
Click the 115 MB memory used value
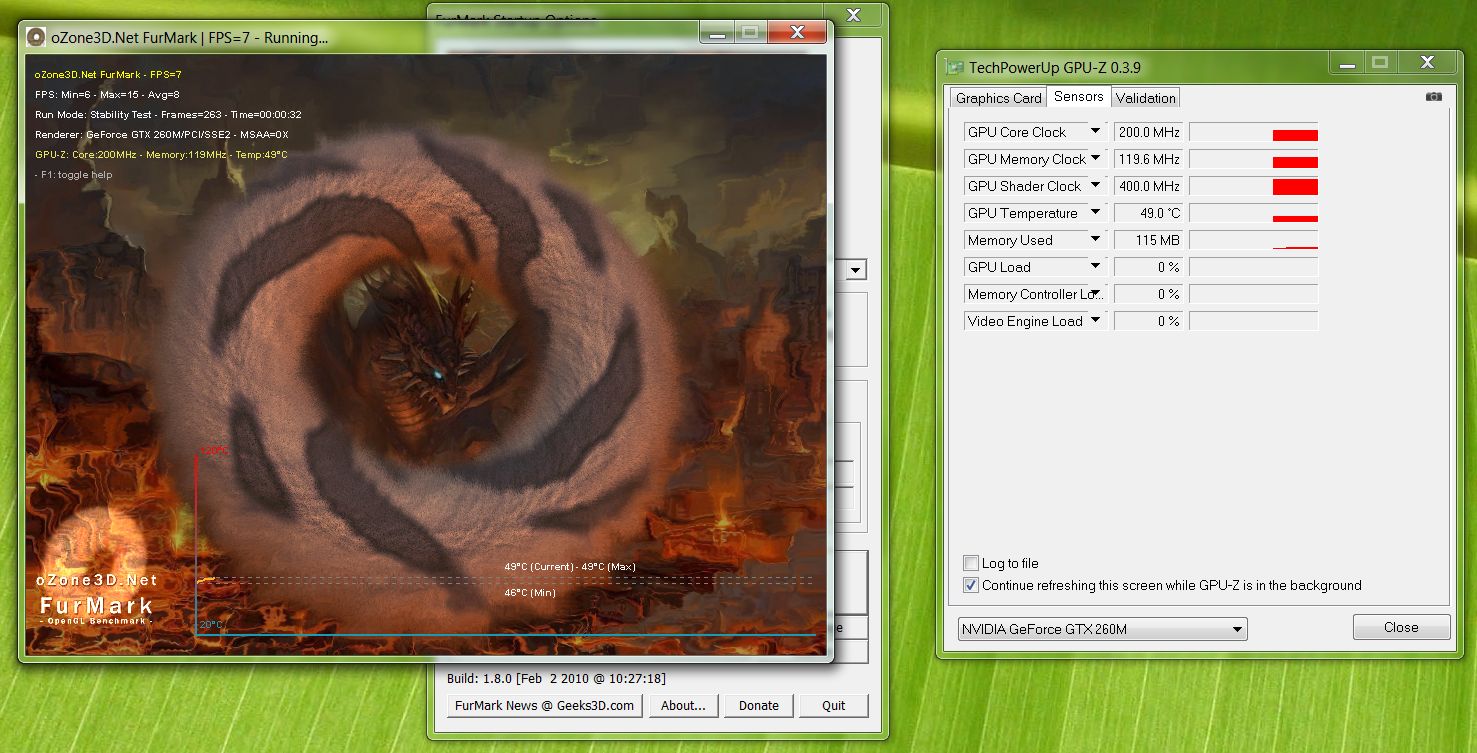pyautogui.click(x=1148, y=240)
